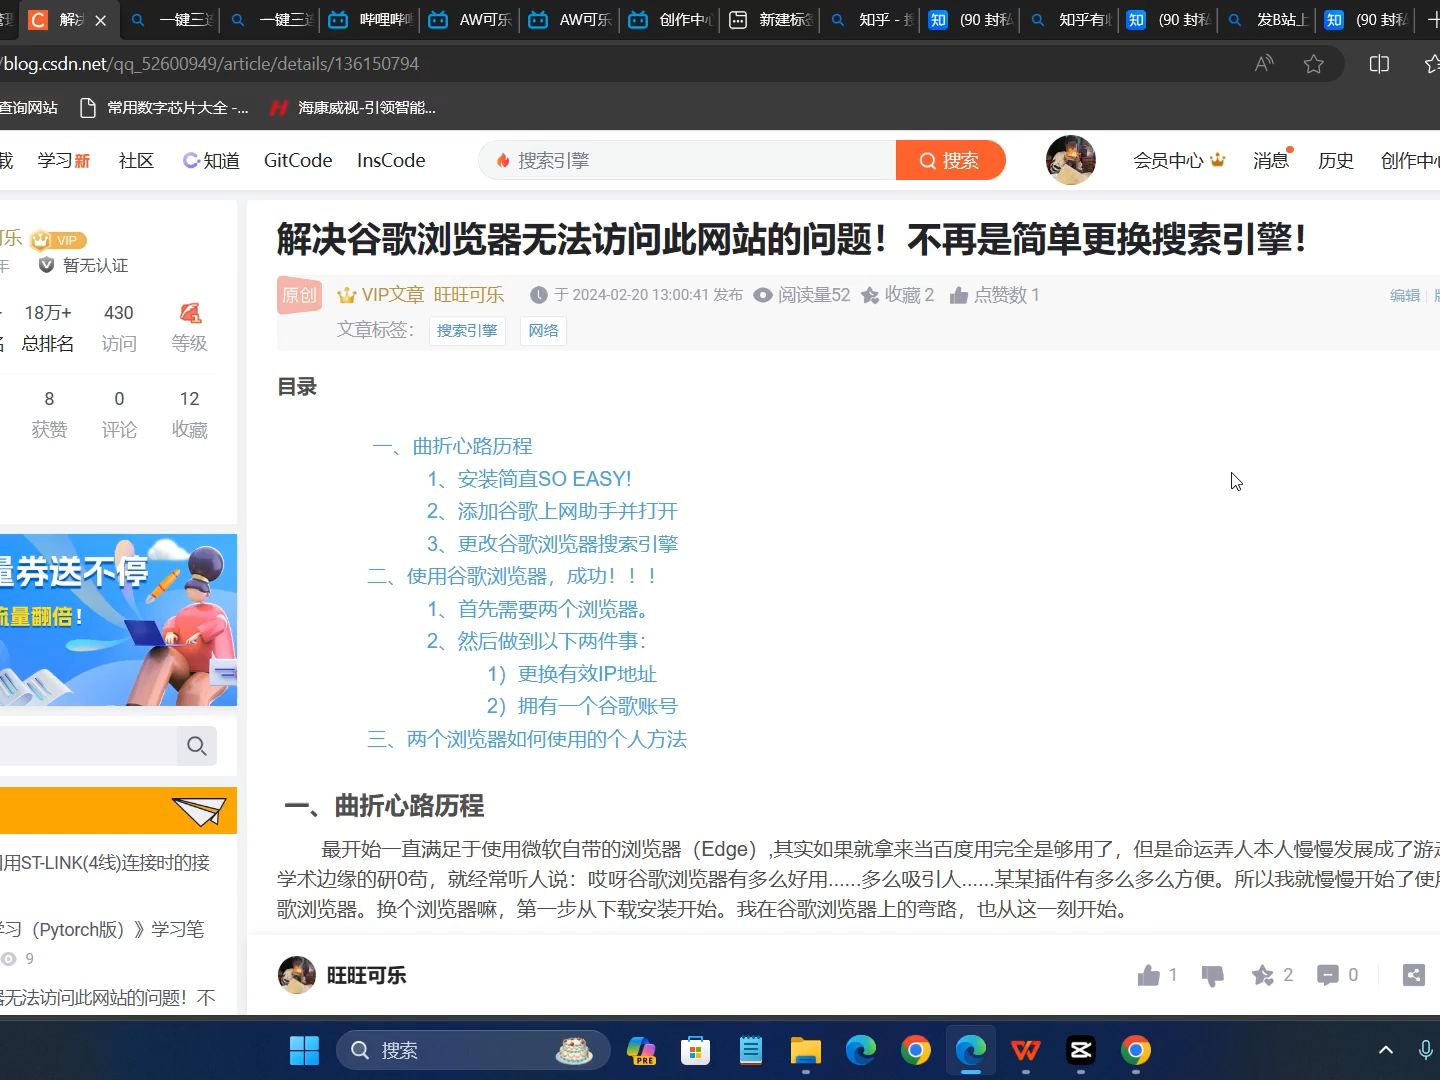Open WPS Office from the taskbar
Screen dimensions: 1440x1080
1025,1050
